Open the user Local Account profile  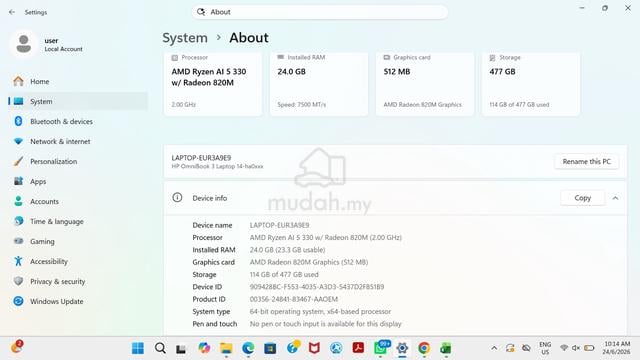click(x=47, y=44)
